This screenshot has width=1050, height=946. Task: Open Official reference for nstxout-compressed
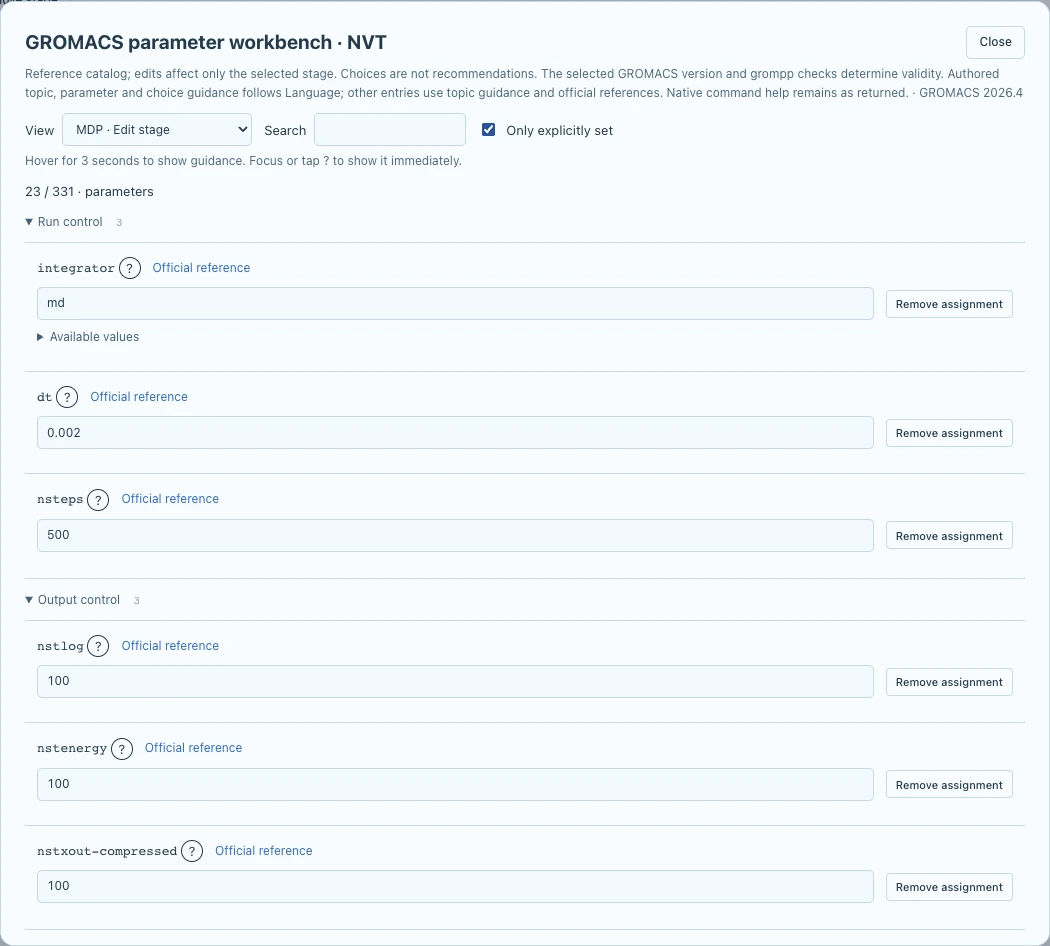pos(264,851)
